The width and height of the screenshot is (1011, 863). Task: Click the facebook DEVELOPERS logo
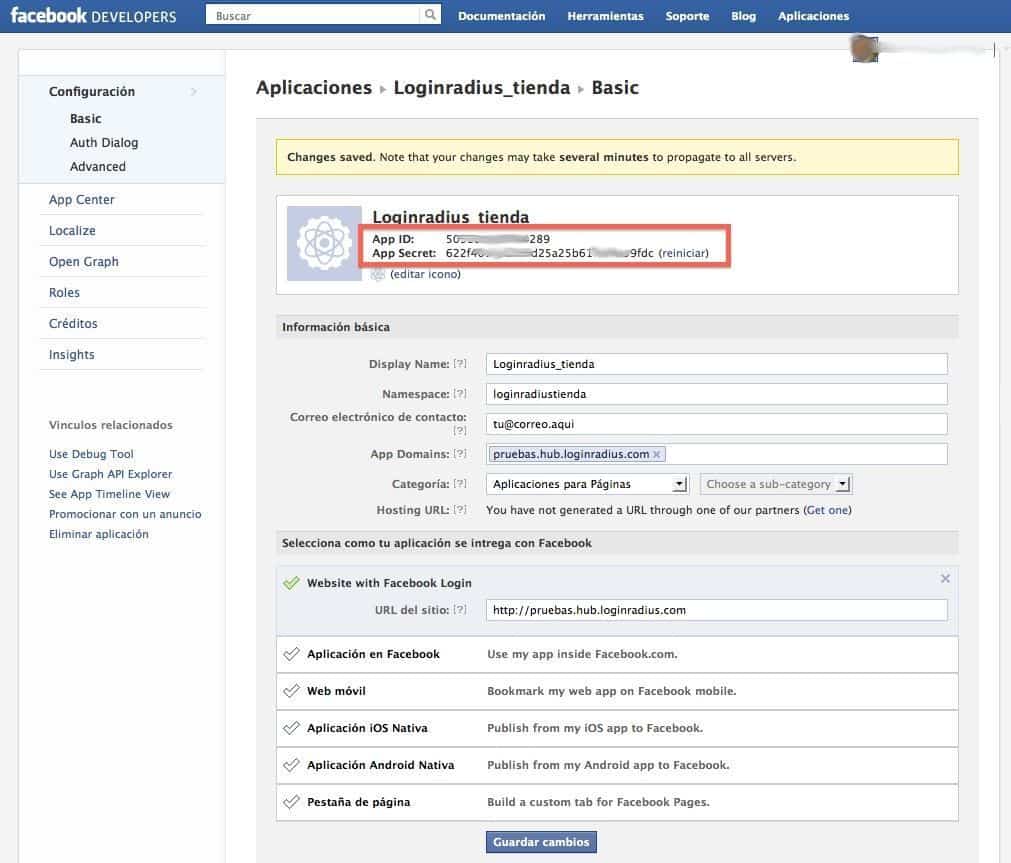93,15
